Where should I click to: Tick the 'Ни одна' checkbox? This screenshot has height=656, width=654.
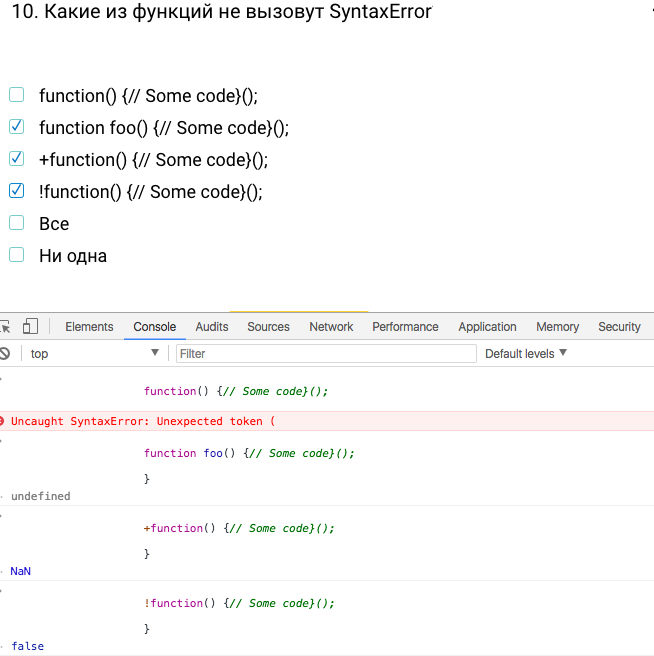point(16,255)
